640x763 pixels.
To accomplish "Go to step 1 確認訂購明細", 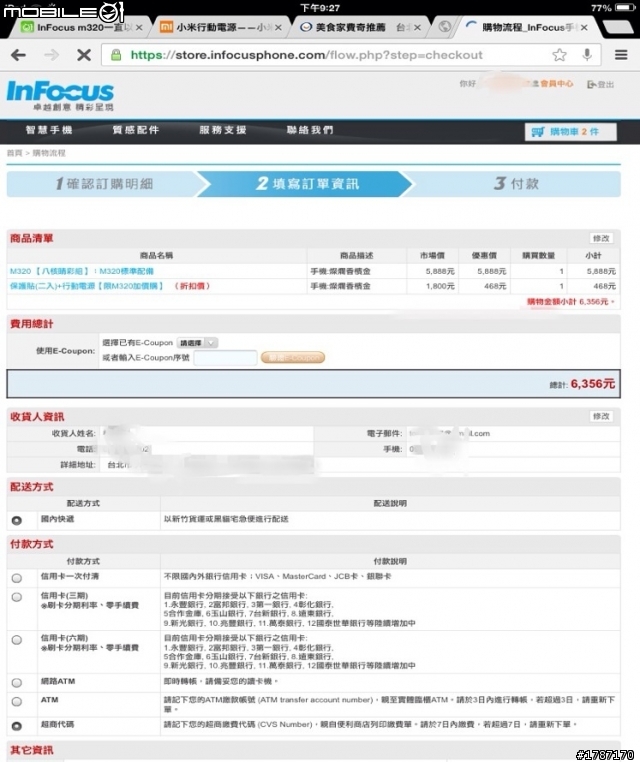I will click(104, 183).
